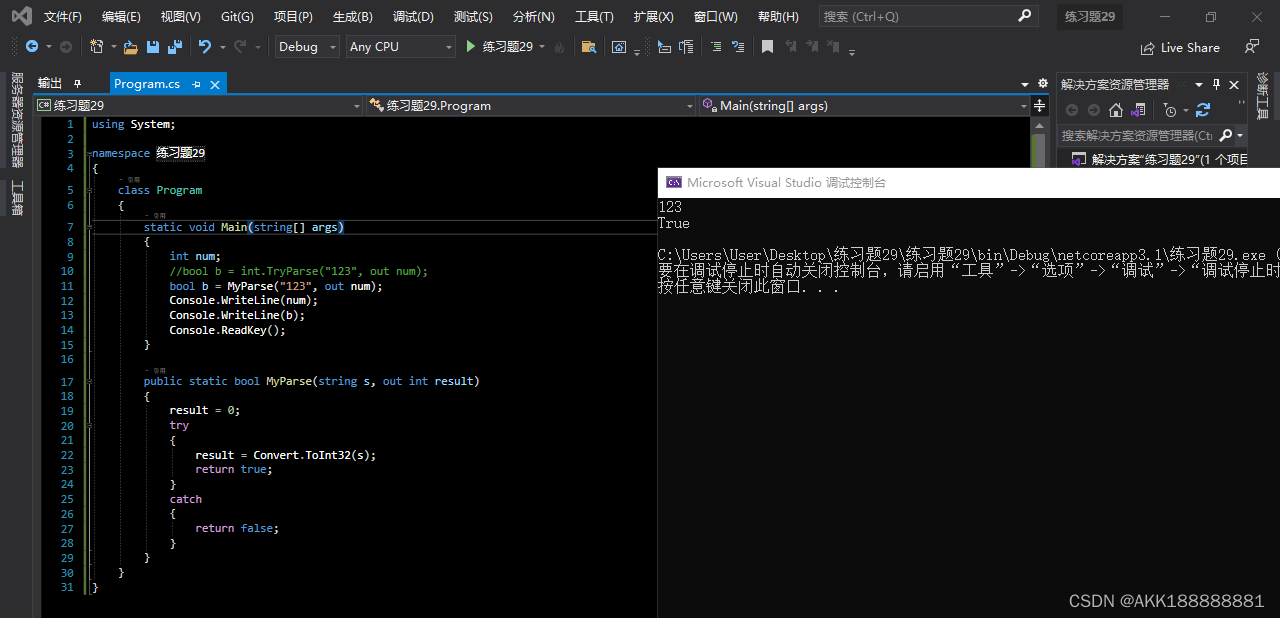This screenshot has width=1280, height=618.
Task: Open the 生成(B) menu
Action: point(352,17)
